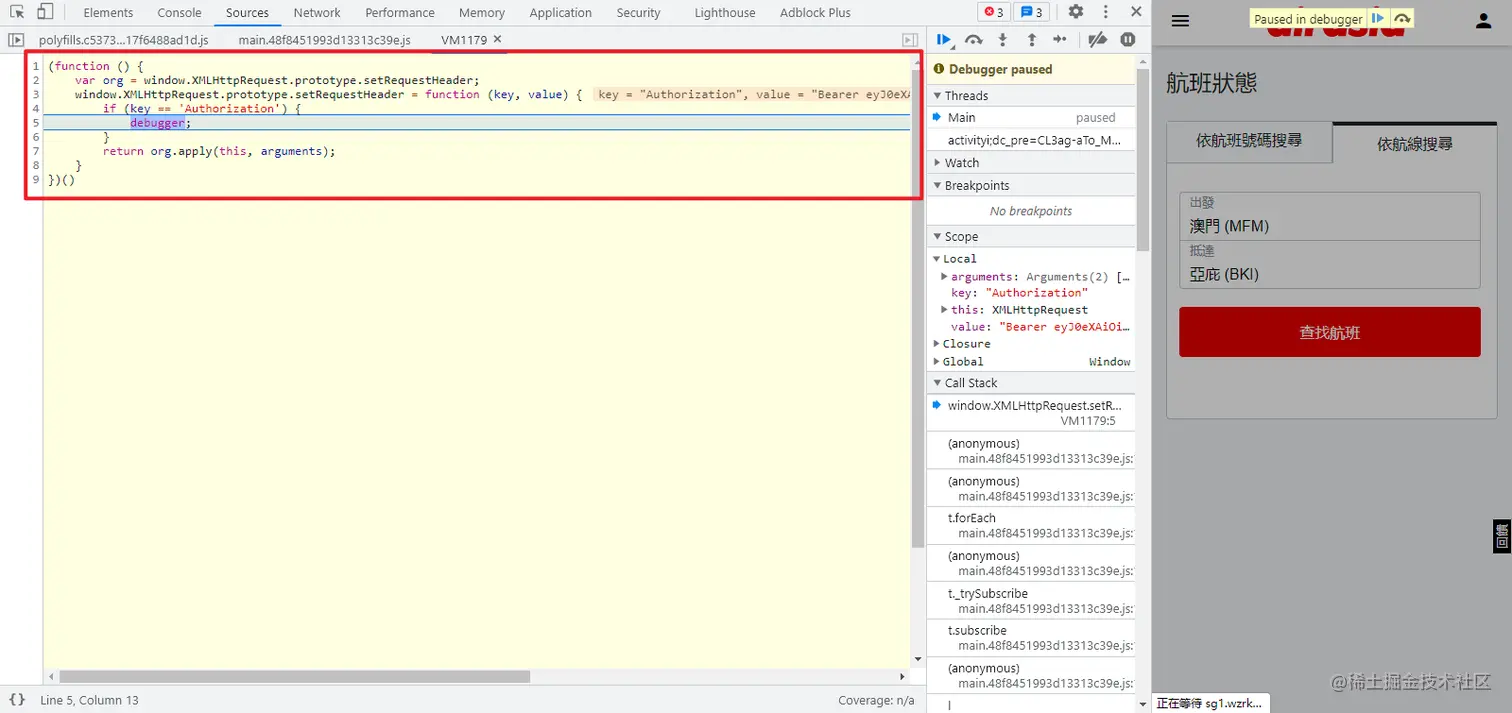Open the Lighthouse panel
1512x713 pixels.
click(x=725, y=12)
